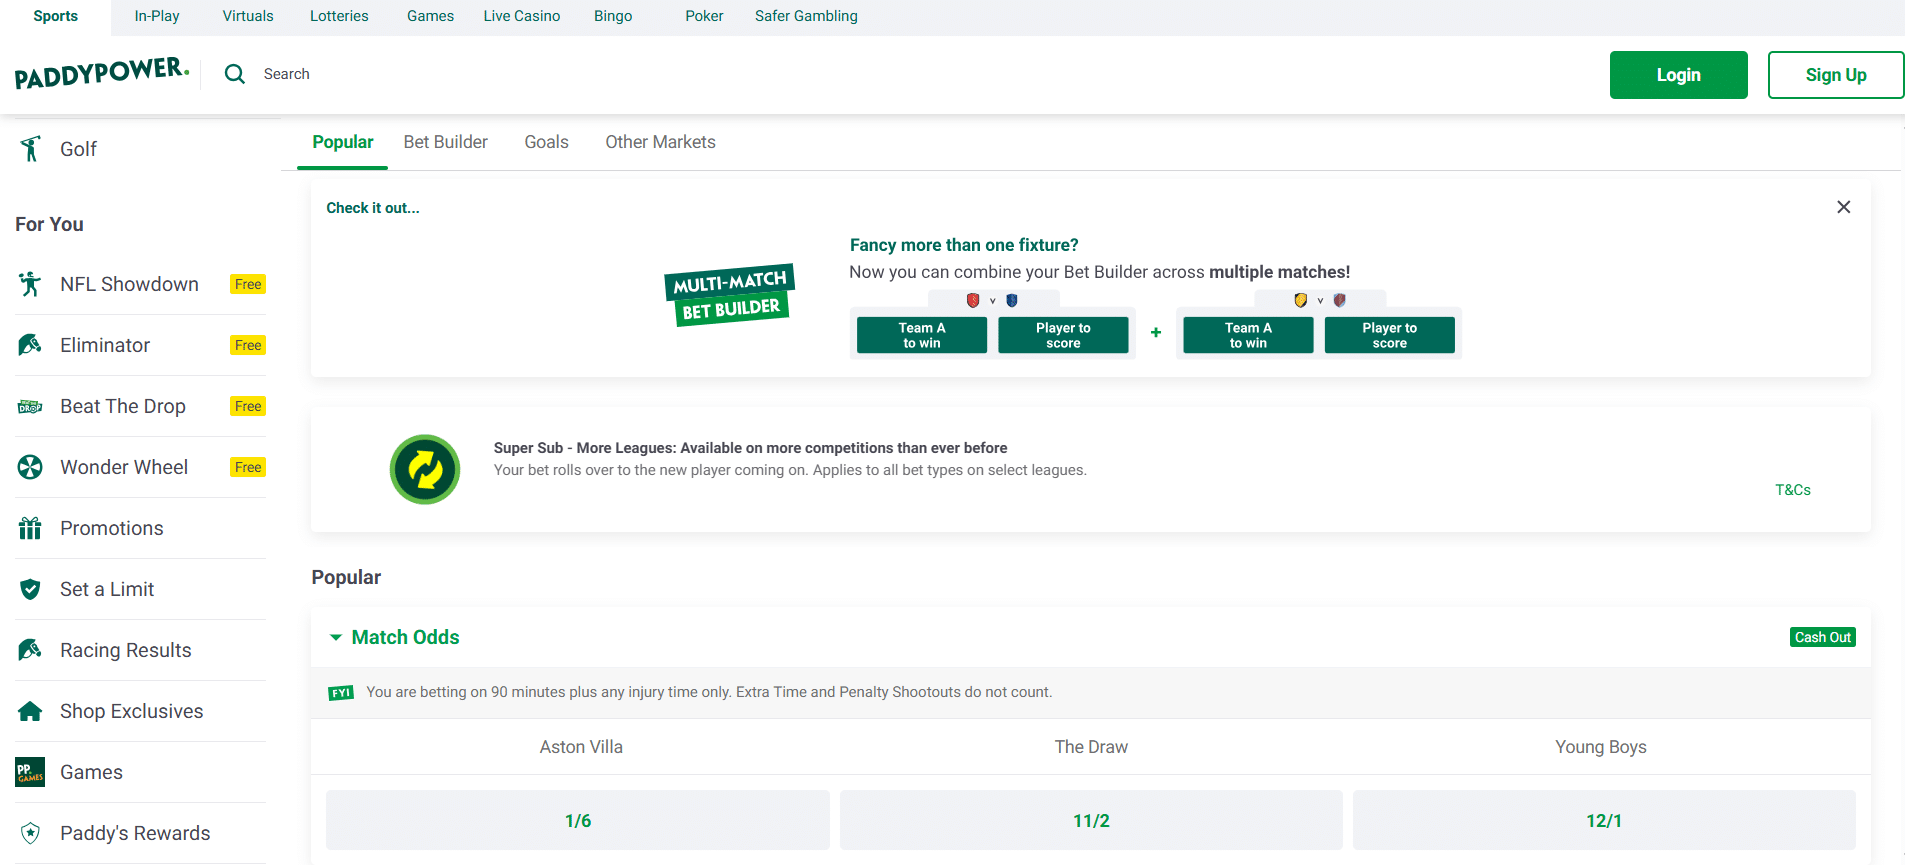The image size is (1905, 865).
Task: Bet on The Draw at 11/2
Action: (x=1091, y=820)
